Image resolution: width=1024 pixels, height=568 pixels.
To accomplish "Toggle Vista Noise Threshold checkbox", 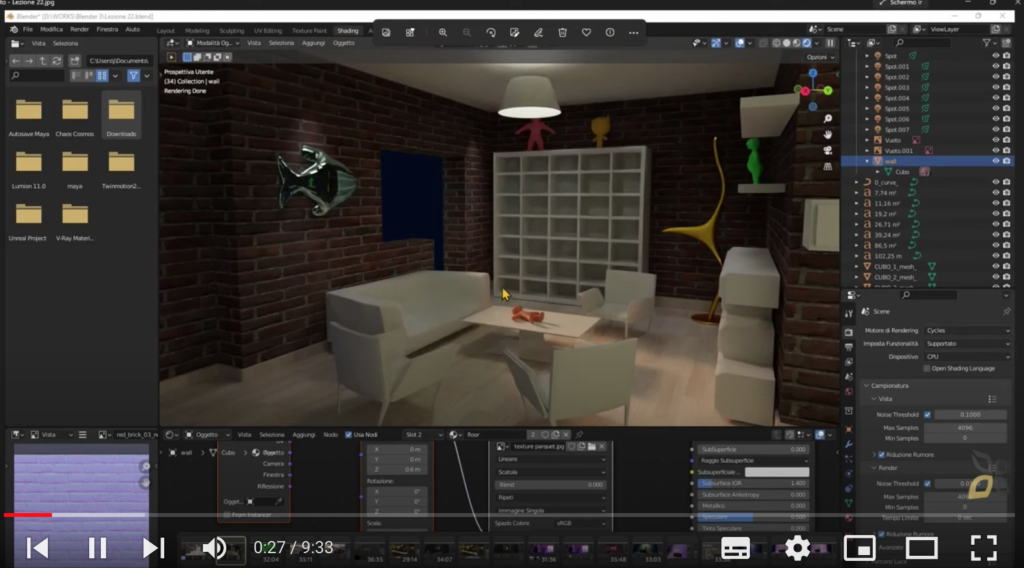I will [x=927, y=415].
